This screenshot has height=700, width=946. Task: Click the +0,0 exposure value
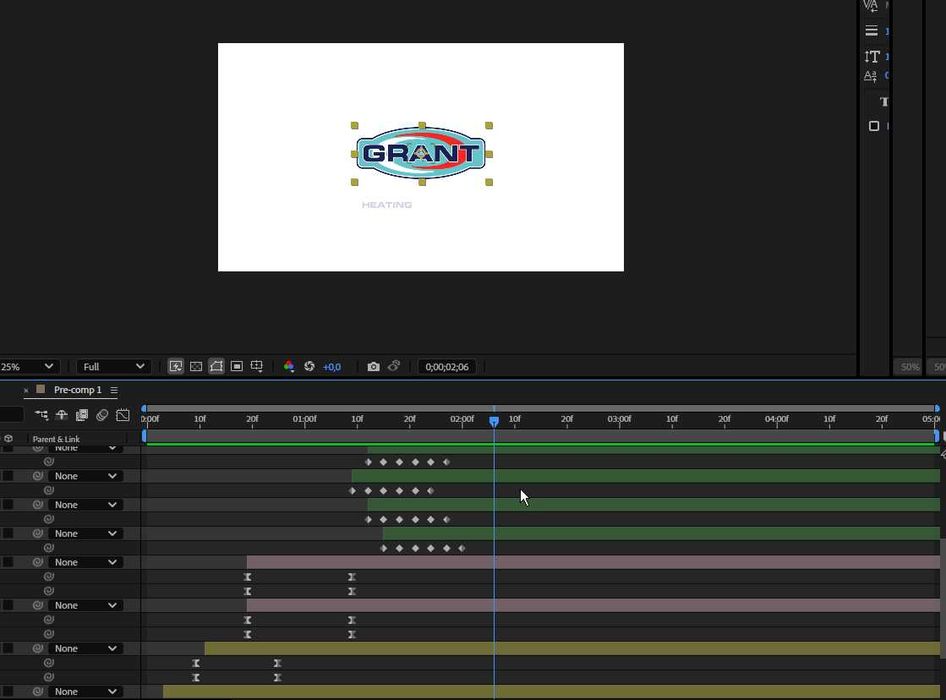pyautogui.click(x=332, y=367)
